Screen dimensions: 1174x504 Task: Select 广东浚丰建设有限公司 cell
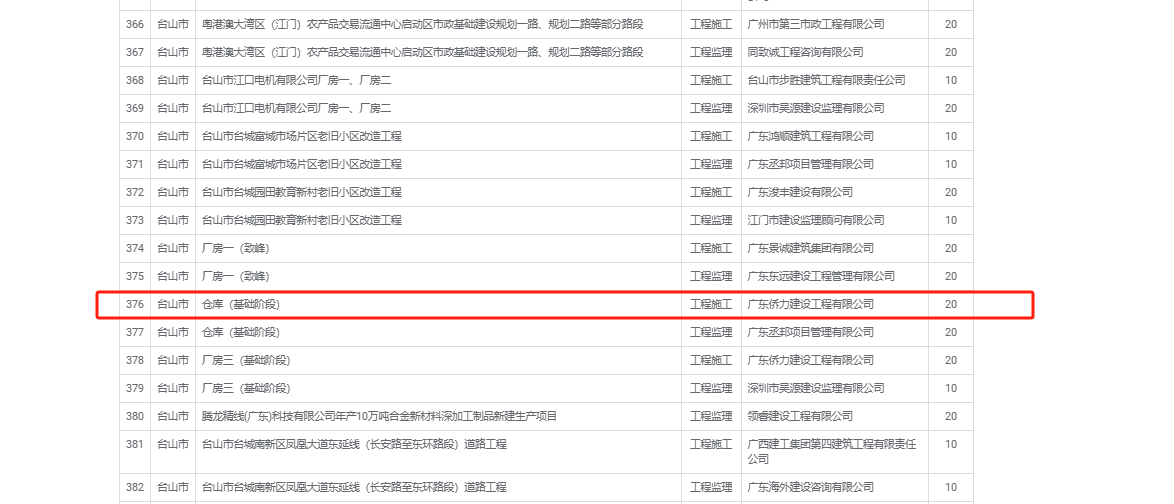click(800, 192)
